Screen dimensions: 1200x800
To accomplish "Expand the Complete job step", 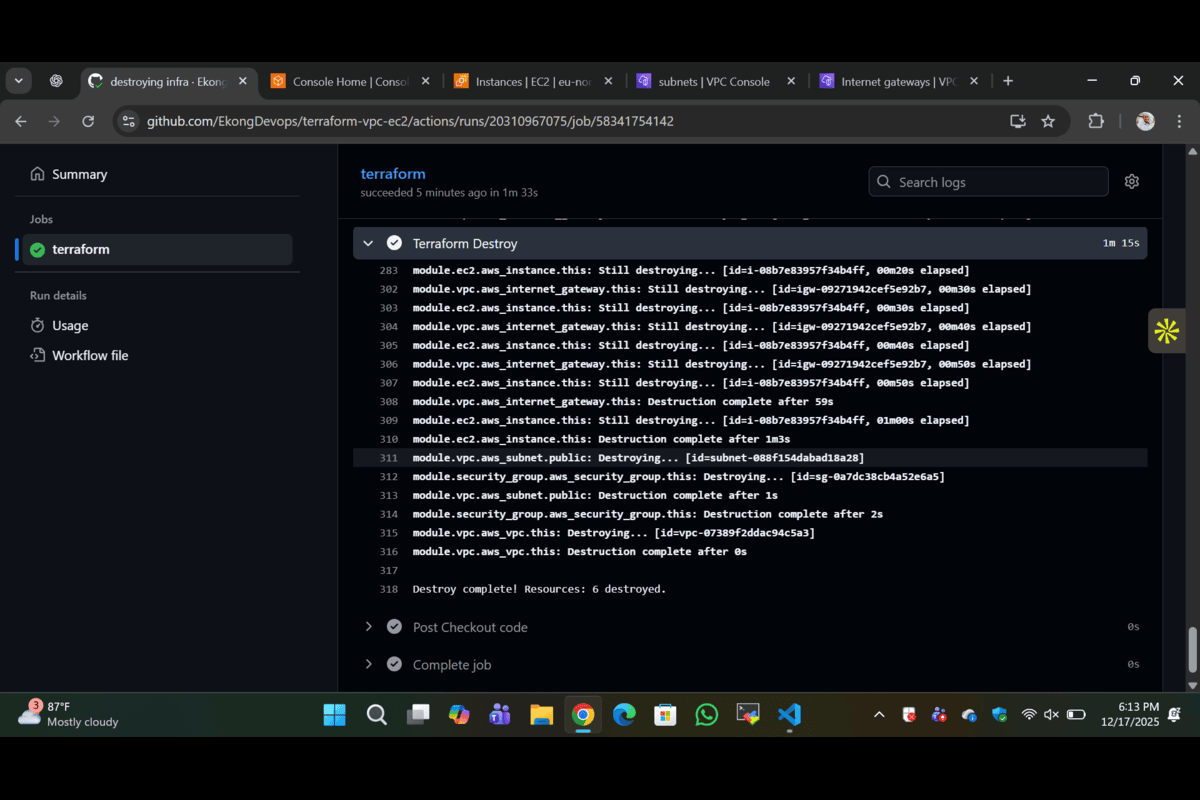I will point(368,665).
